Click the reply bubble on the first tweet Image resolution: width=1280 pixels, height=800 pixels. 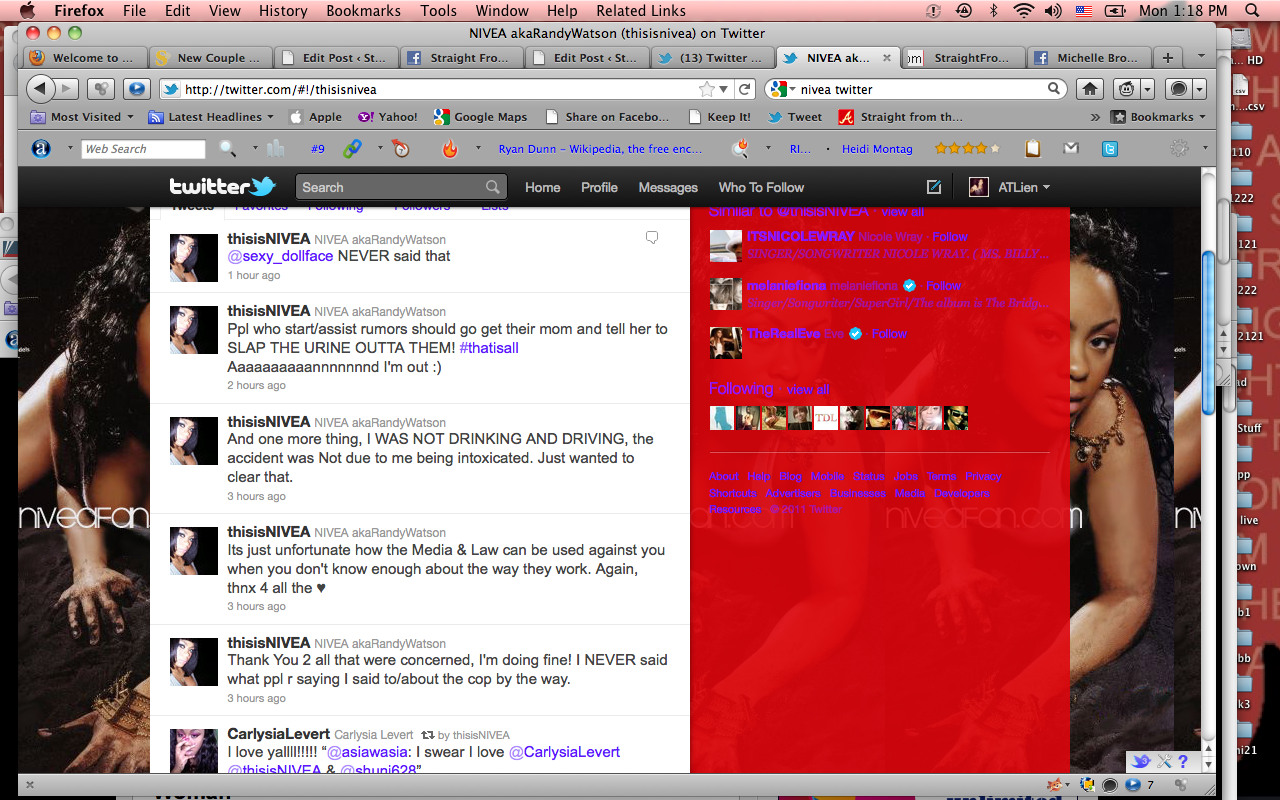[652, 238]
